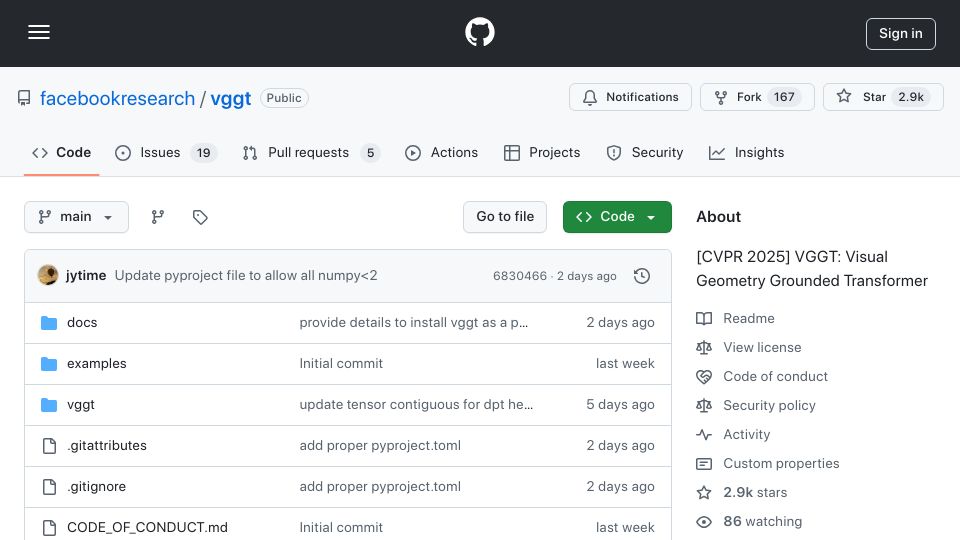Open the vggt repository link
Viewport: 960px width, 540px height.
(231, 98)
